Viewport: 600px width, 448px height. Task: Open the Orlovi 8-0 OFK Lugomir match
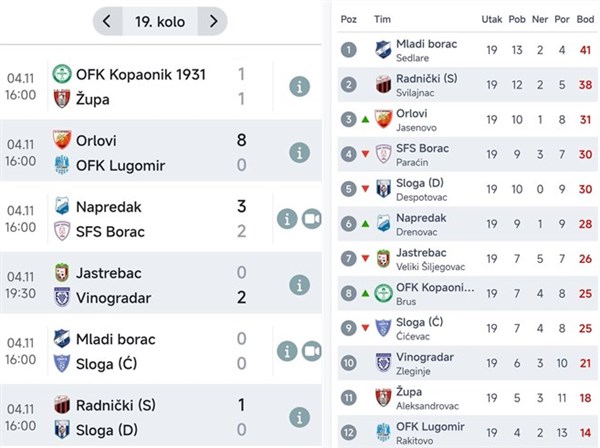coord(150,152)
